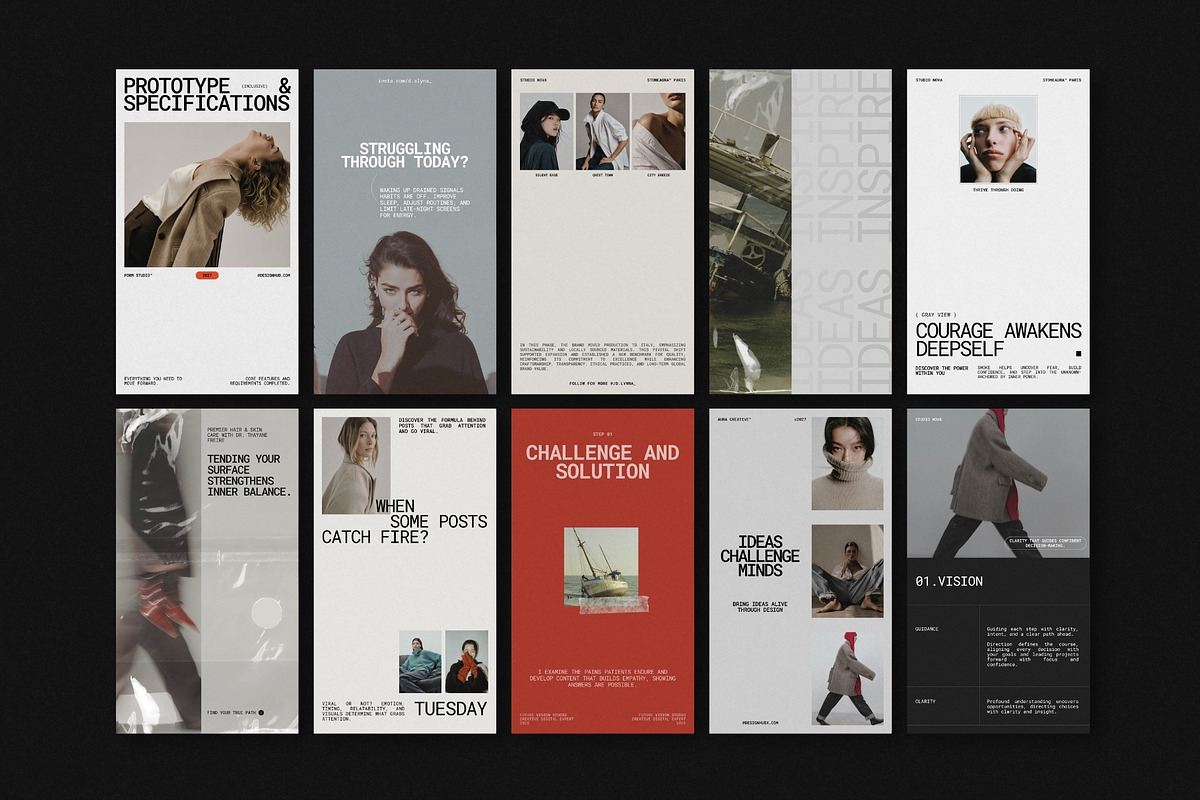Image resolution: width=1200 pixels, height=800 pixels.
Task: Click the "WAKING UP DRAINED SIGNALS" paragraph
Action: tap(424, 202)
